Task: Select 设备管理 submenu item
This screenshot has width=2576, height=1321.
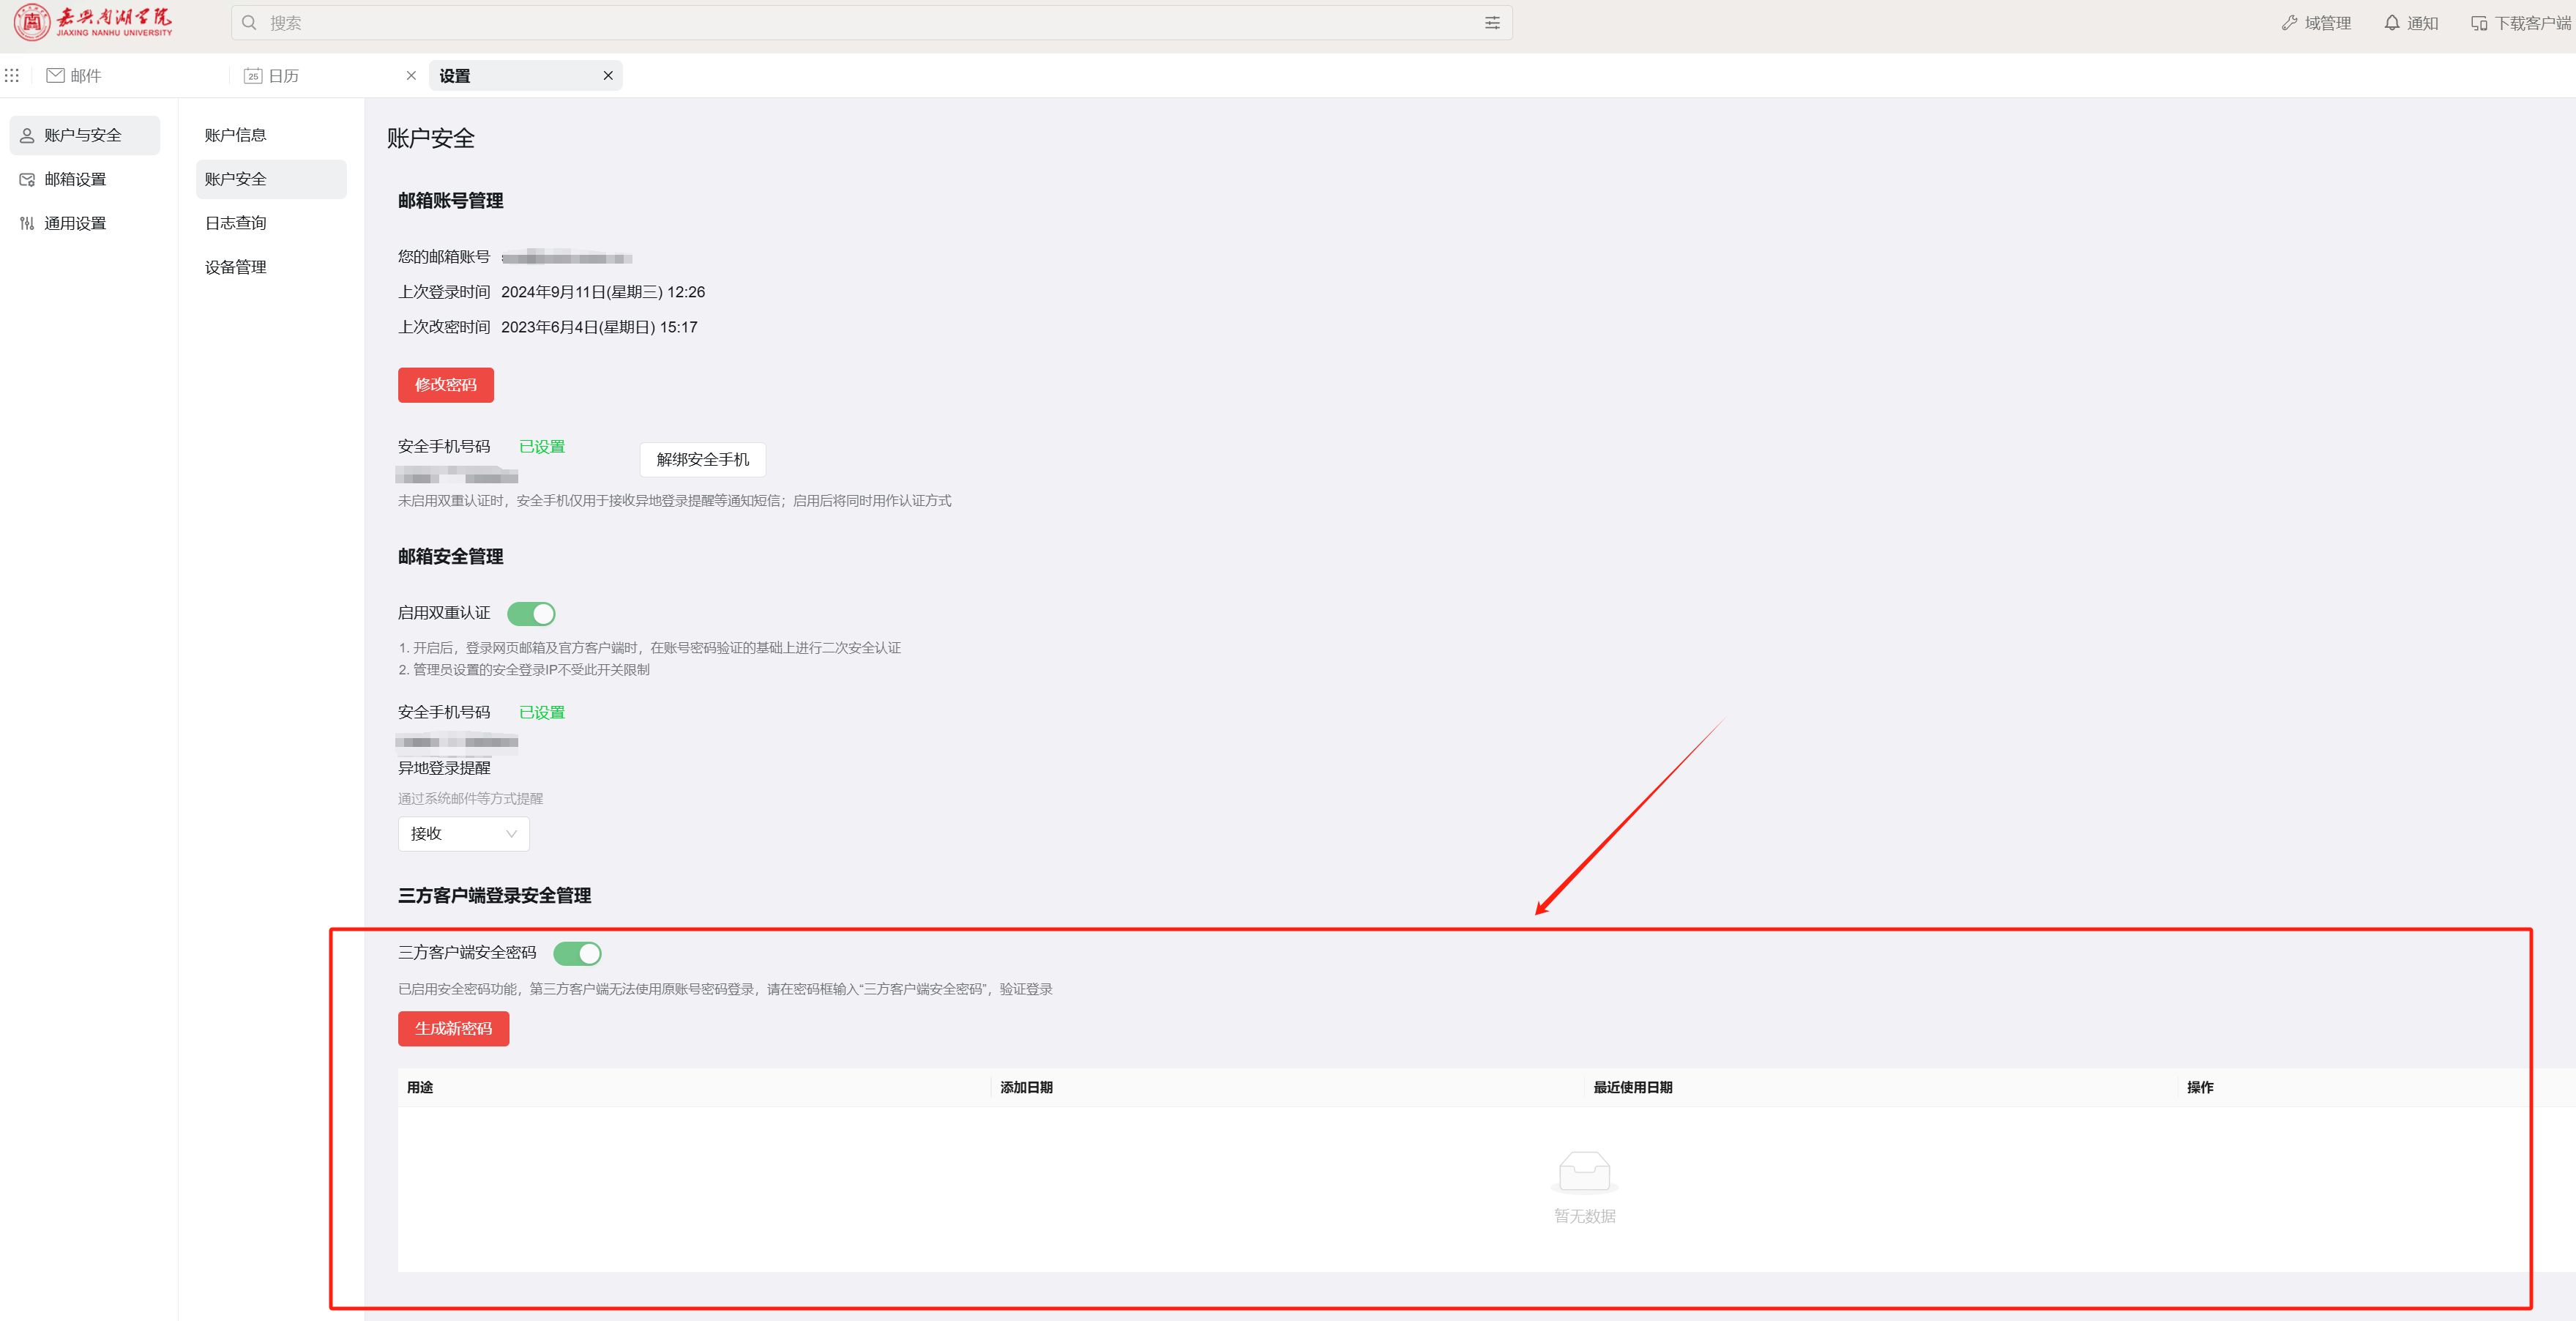Action: tap(236, 267)
